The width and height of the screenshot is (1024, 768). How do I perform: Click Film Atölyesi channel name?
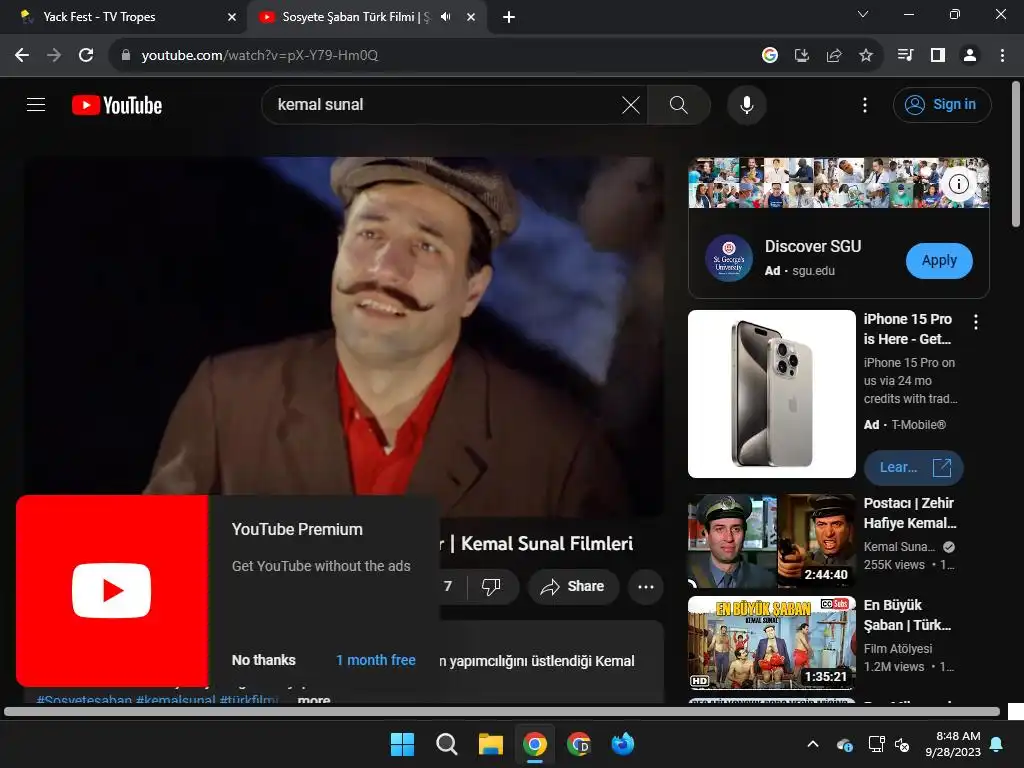[x=898, y=648]
